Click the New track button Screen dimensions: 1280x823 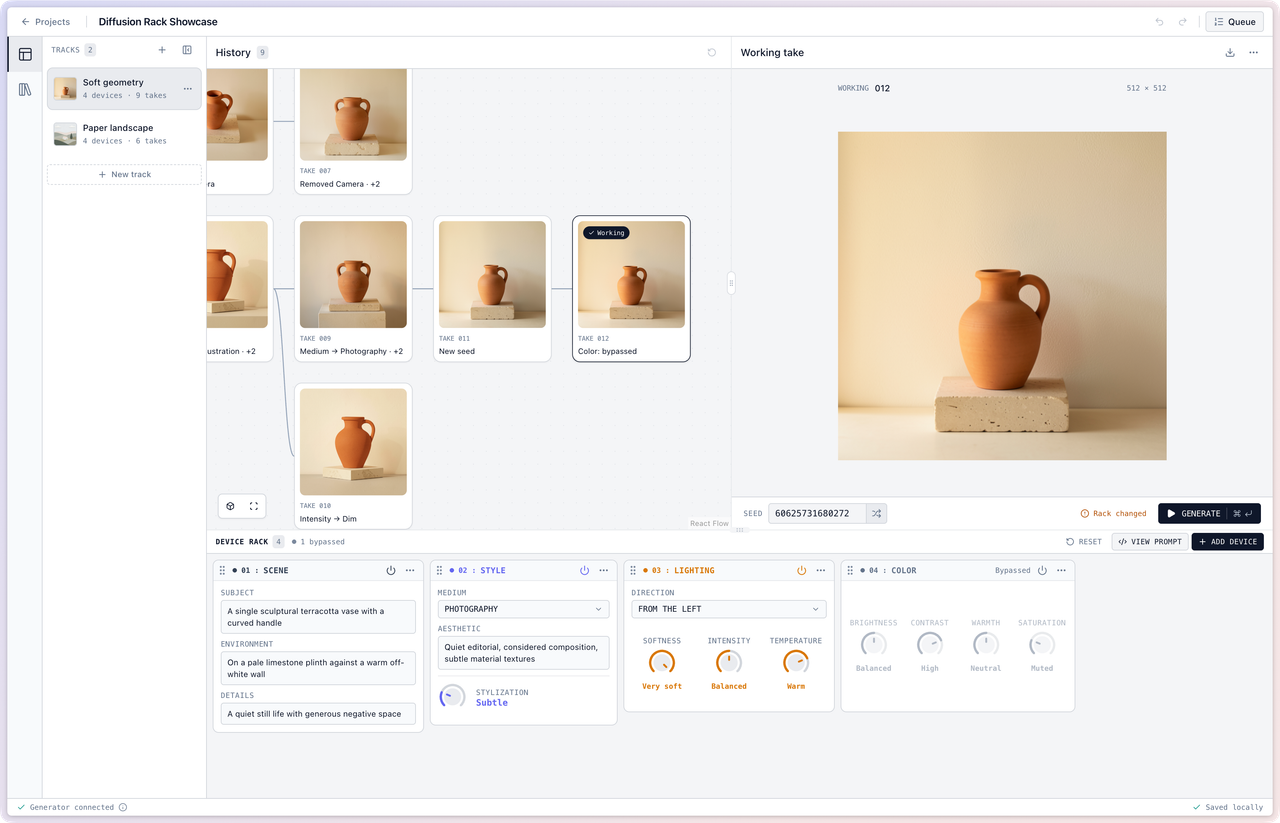tap(124, 174)
